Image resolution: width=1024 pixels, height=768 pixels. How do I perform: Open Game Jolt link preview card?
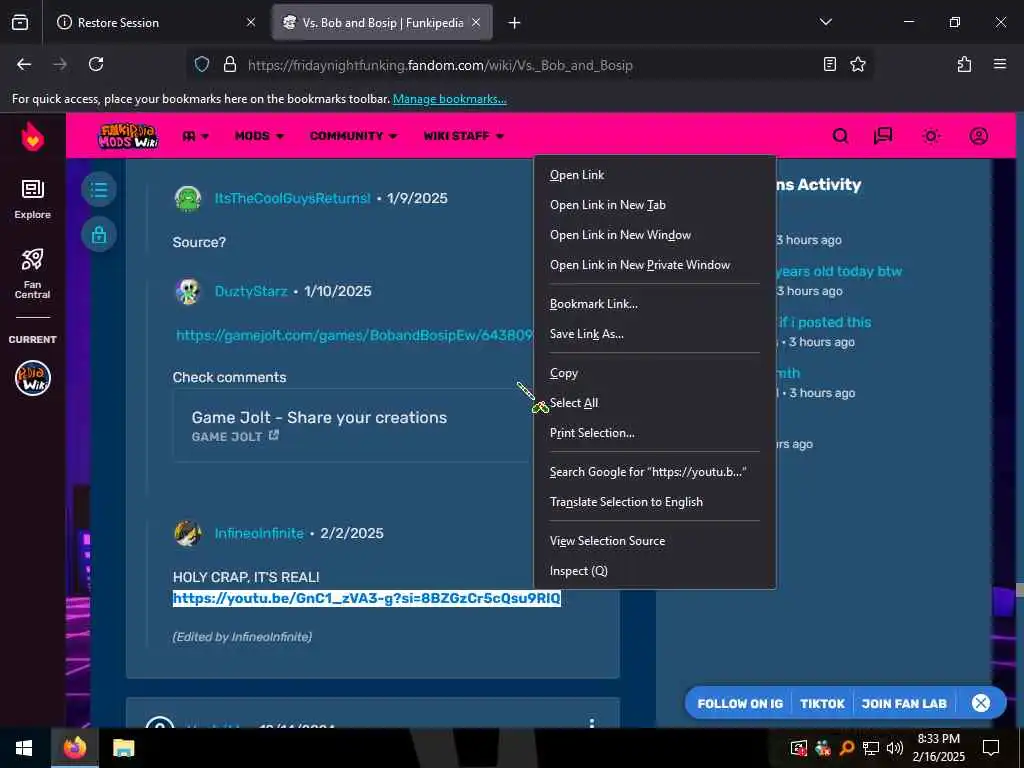(353, 426)
